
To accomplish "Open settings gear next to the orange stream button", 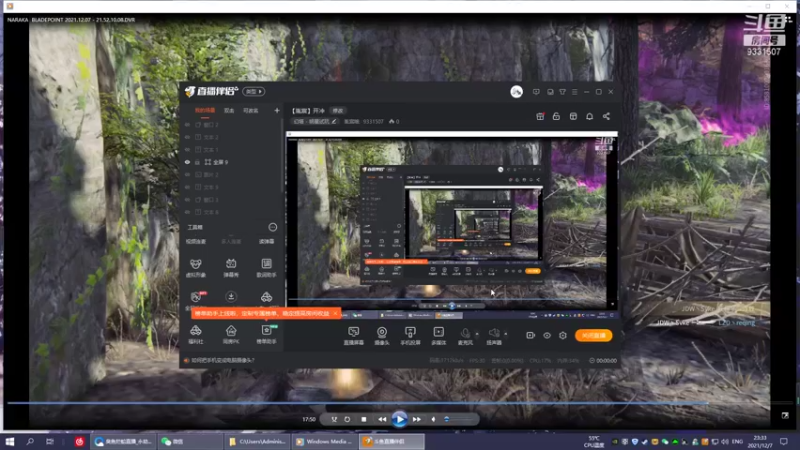I will 563,335.
